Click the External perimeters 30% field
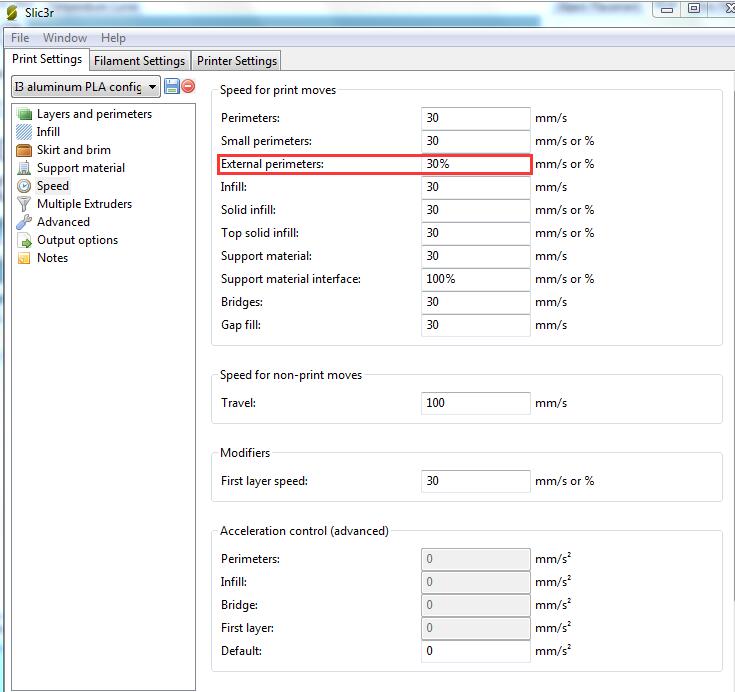Screen dimensions: 735x692 (476, 164)
